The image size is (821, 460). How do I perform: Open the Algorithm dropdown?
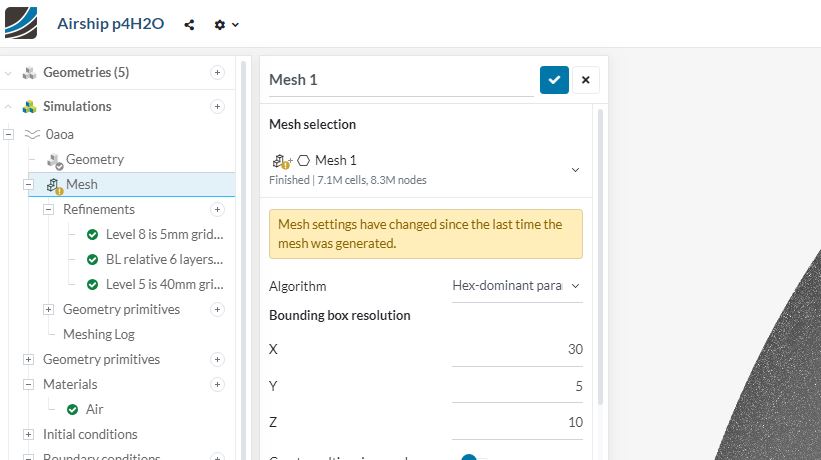click(516, 286)
